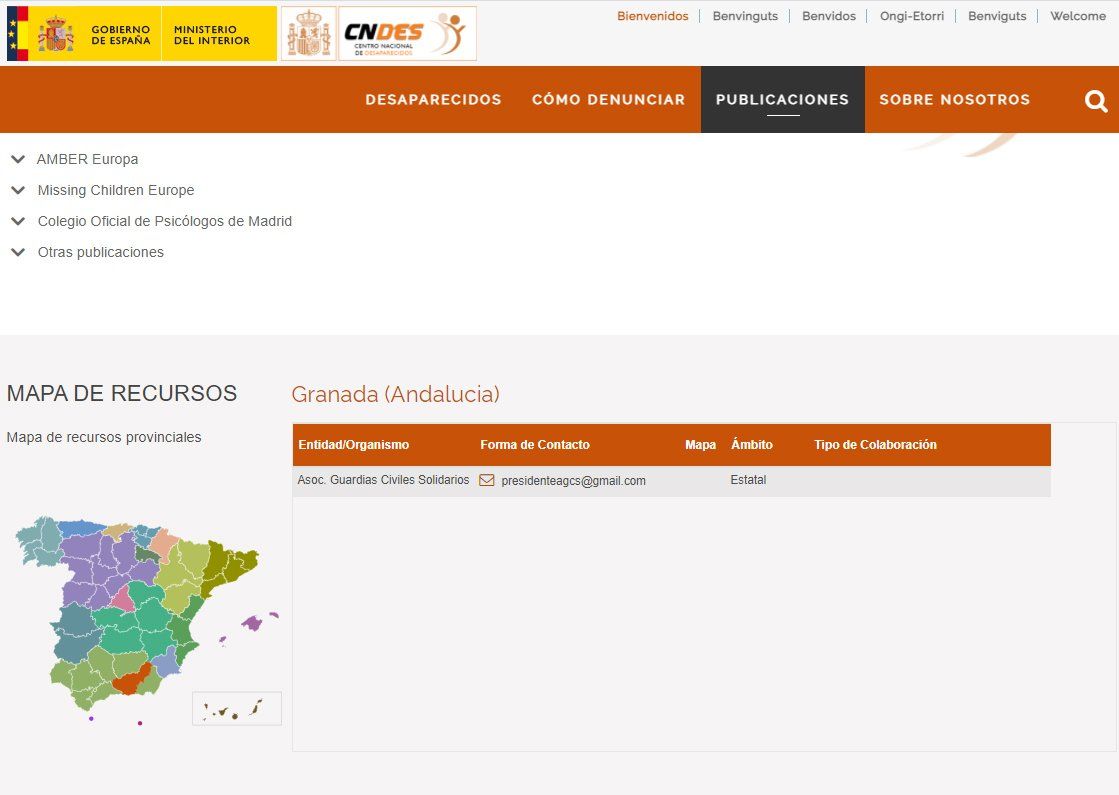Open the search magnifier icon
Screen dimensions: 1119x795
pyautogui.click(x=1096, y=101)
